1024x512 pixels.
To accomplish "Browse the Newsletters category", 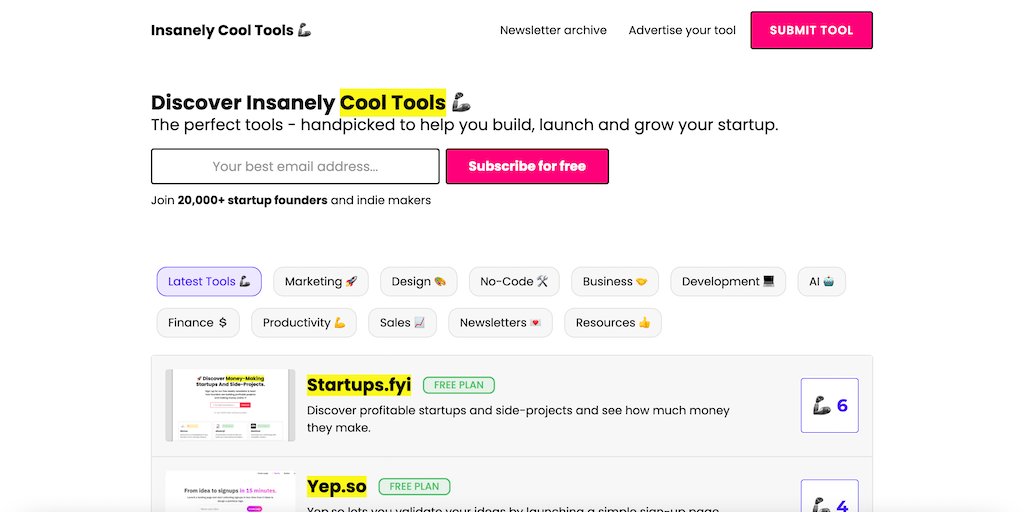I will click(x=500, y=323).
